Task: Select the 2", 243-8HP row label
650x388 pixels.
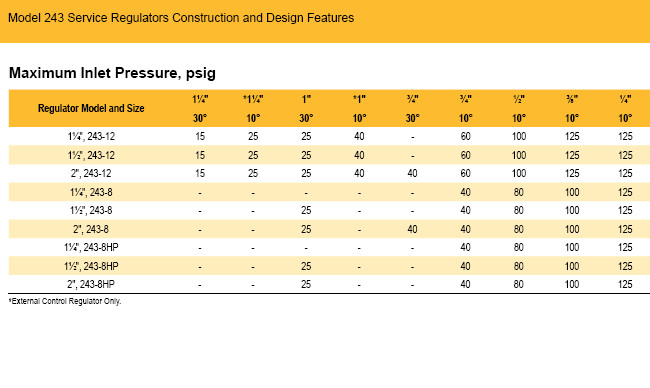Action: click(91, 284)
